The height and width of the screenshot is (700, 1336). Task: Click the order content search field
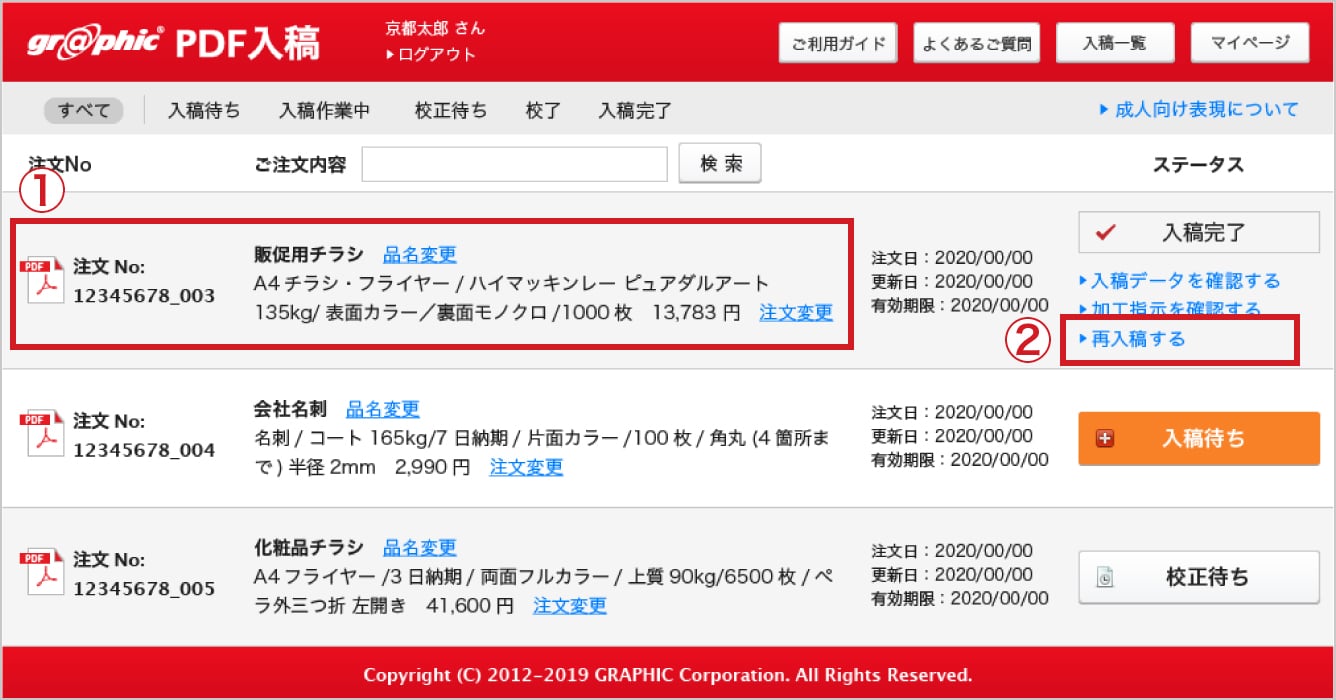click(514, 164)
